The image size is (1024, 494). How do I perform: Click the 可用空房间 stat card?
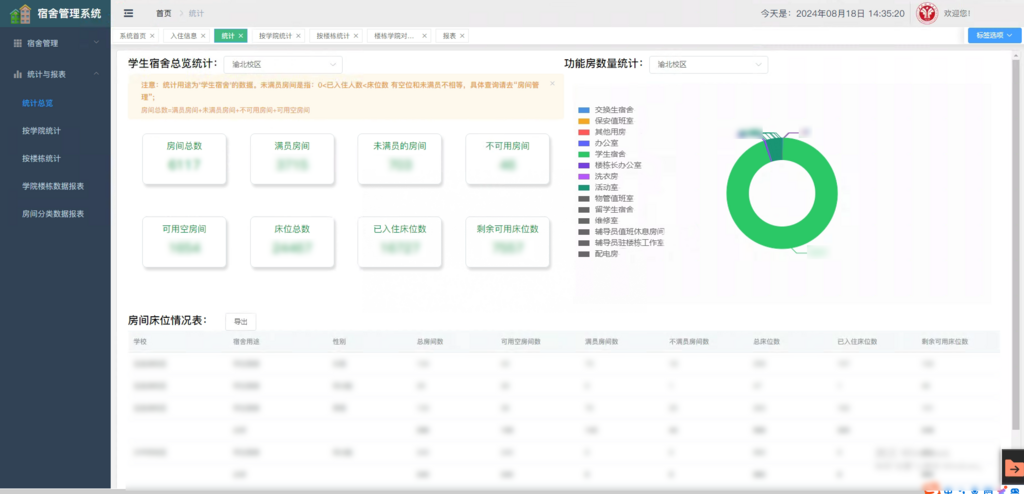184,242
